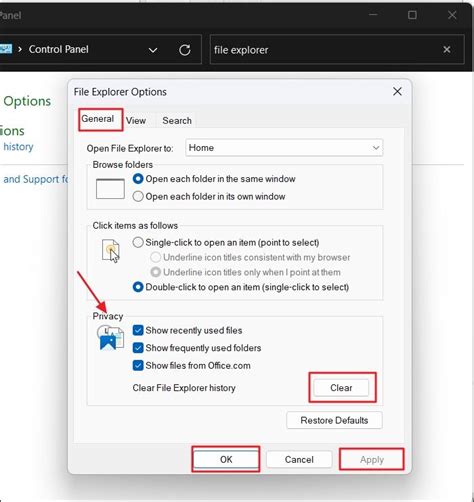This screenshot has height=502, width=474.
Task: Toggle 'Show recently used files' checkbox
Action: (138, 330)
